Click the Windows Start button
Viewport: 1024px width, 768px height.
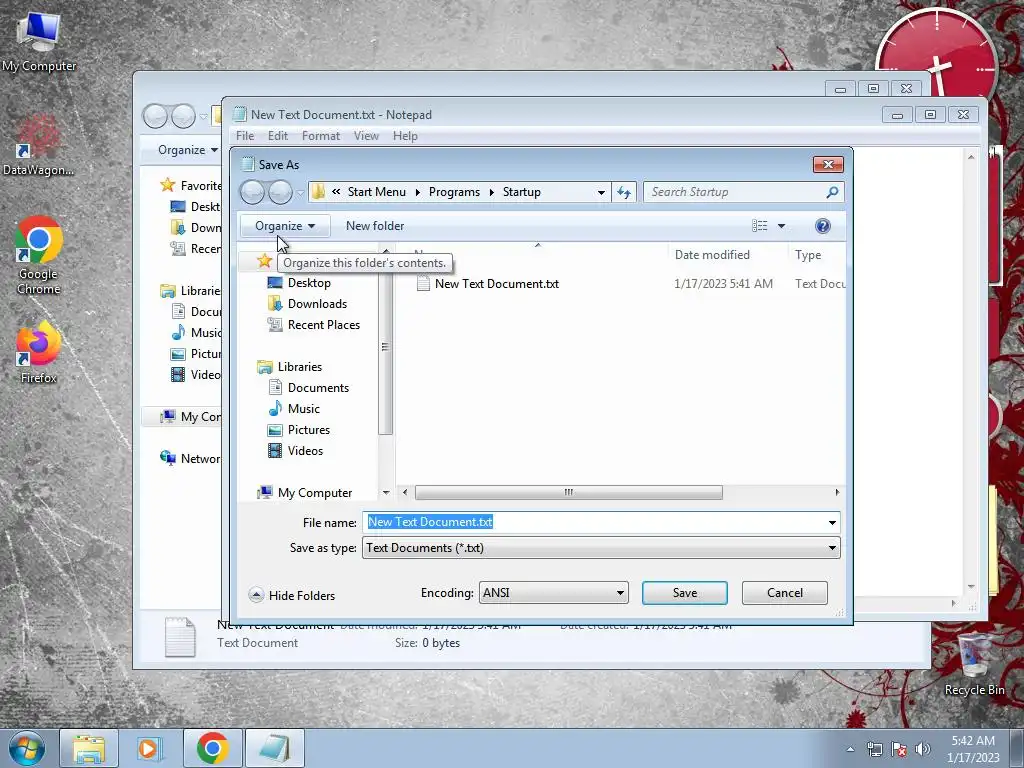(27, 748)
